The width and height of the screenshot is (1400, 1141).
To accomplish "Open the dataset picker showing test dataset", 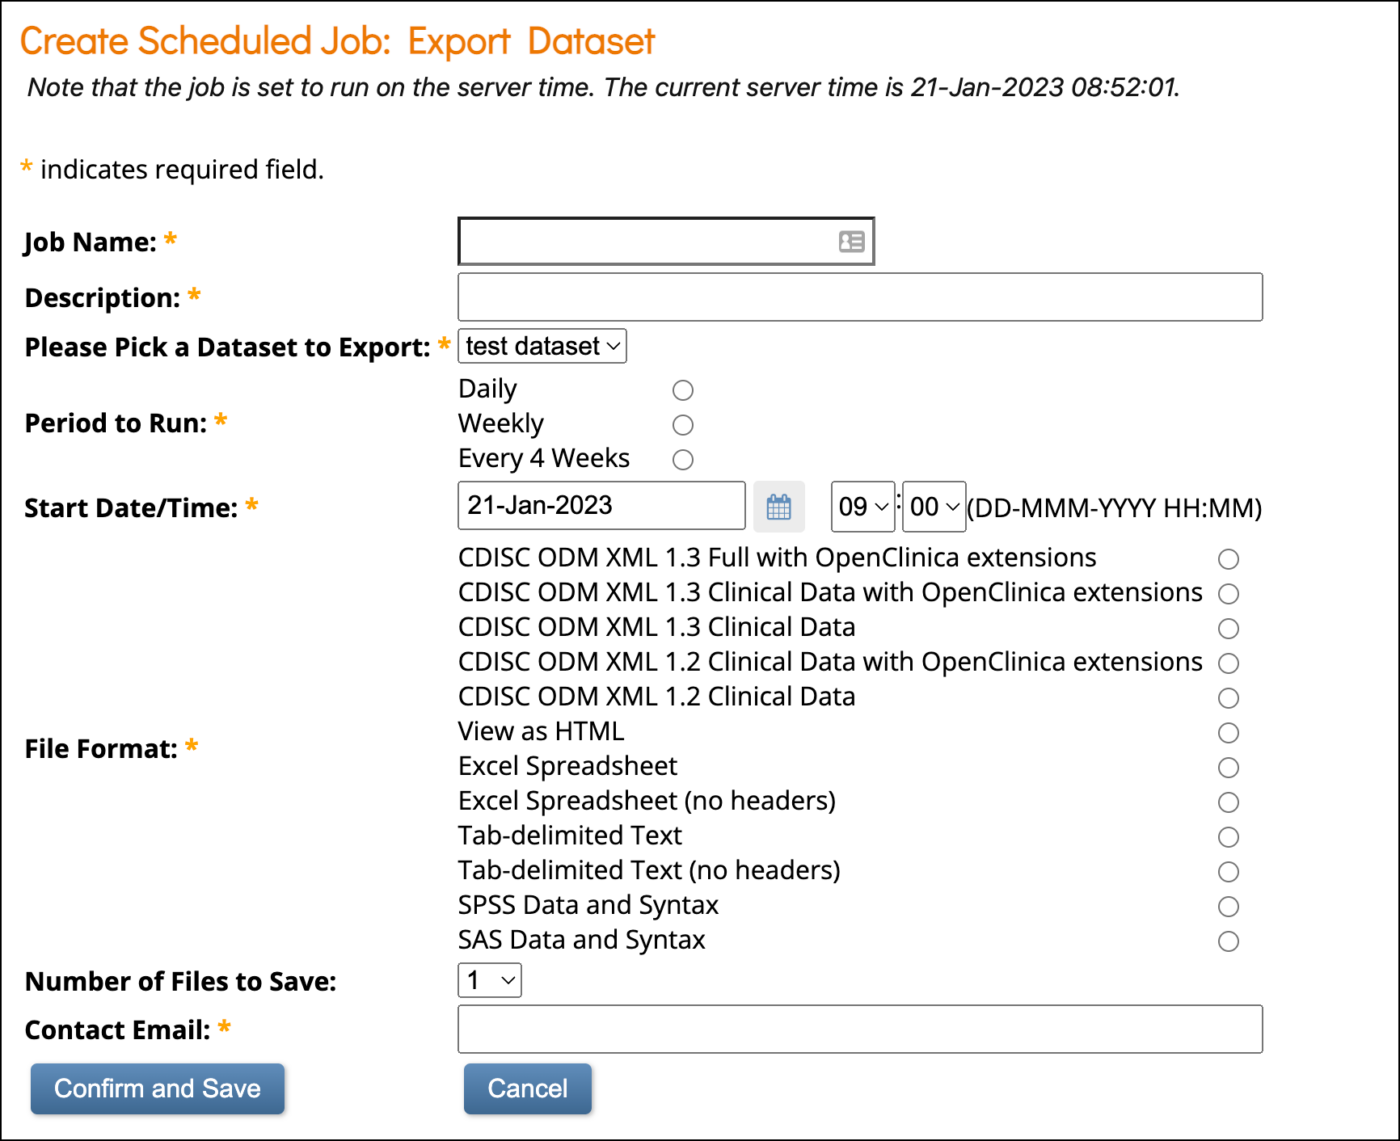I will click(x=541, y=346).
